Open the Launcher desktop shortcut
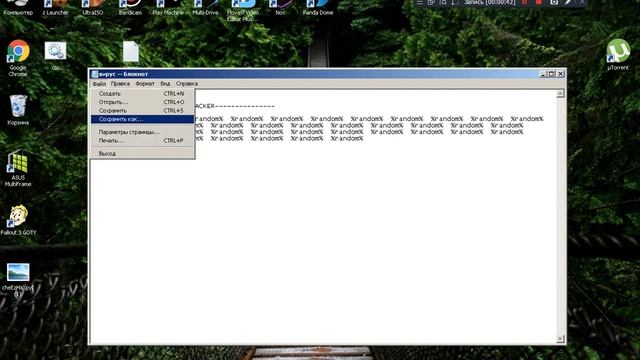This screenshot has height=360, width=640. [x=56, y=8]
